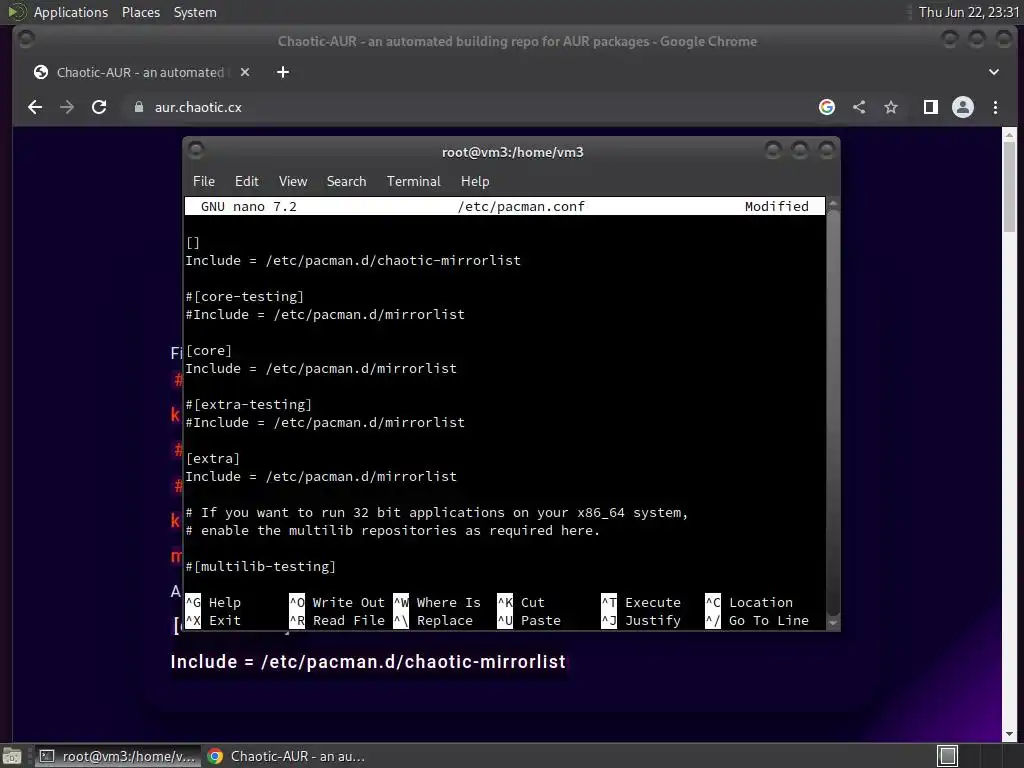
Task: Share this page from the address bar
Action: click(859, 107)
